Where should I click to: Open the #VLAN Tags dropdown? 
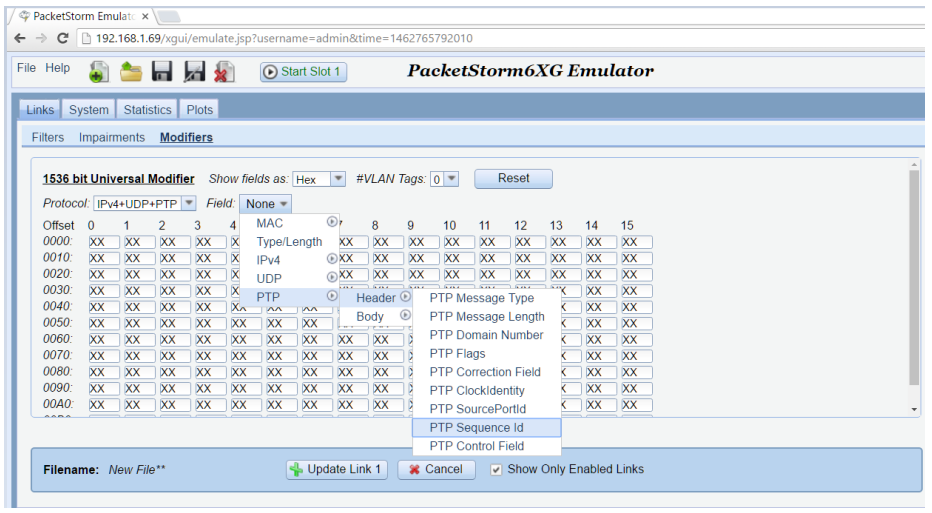452,178
